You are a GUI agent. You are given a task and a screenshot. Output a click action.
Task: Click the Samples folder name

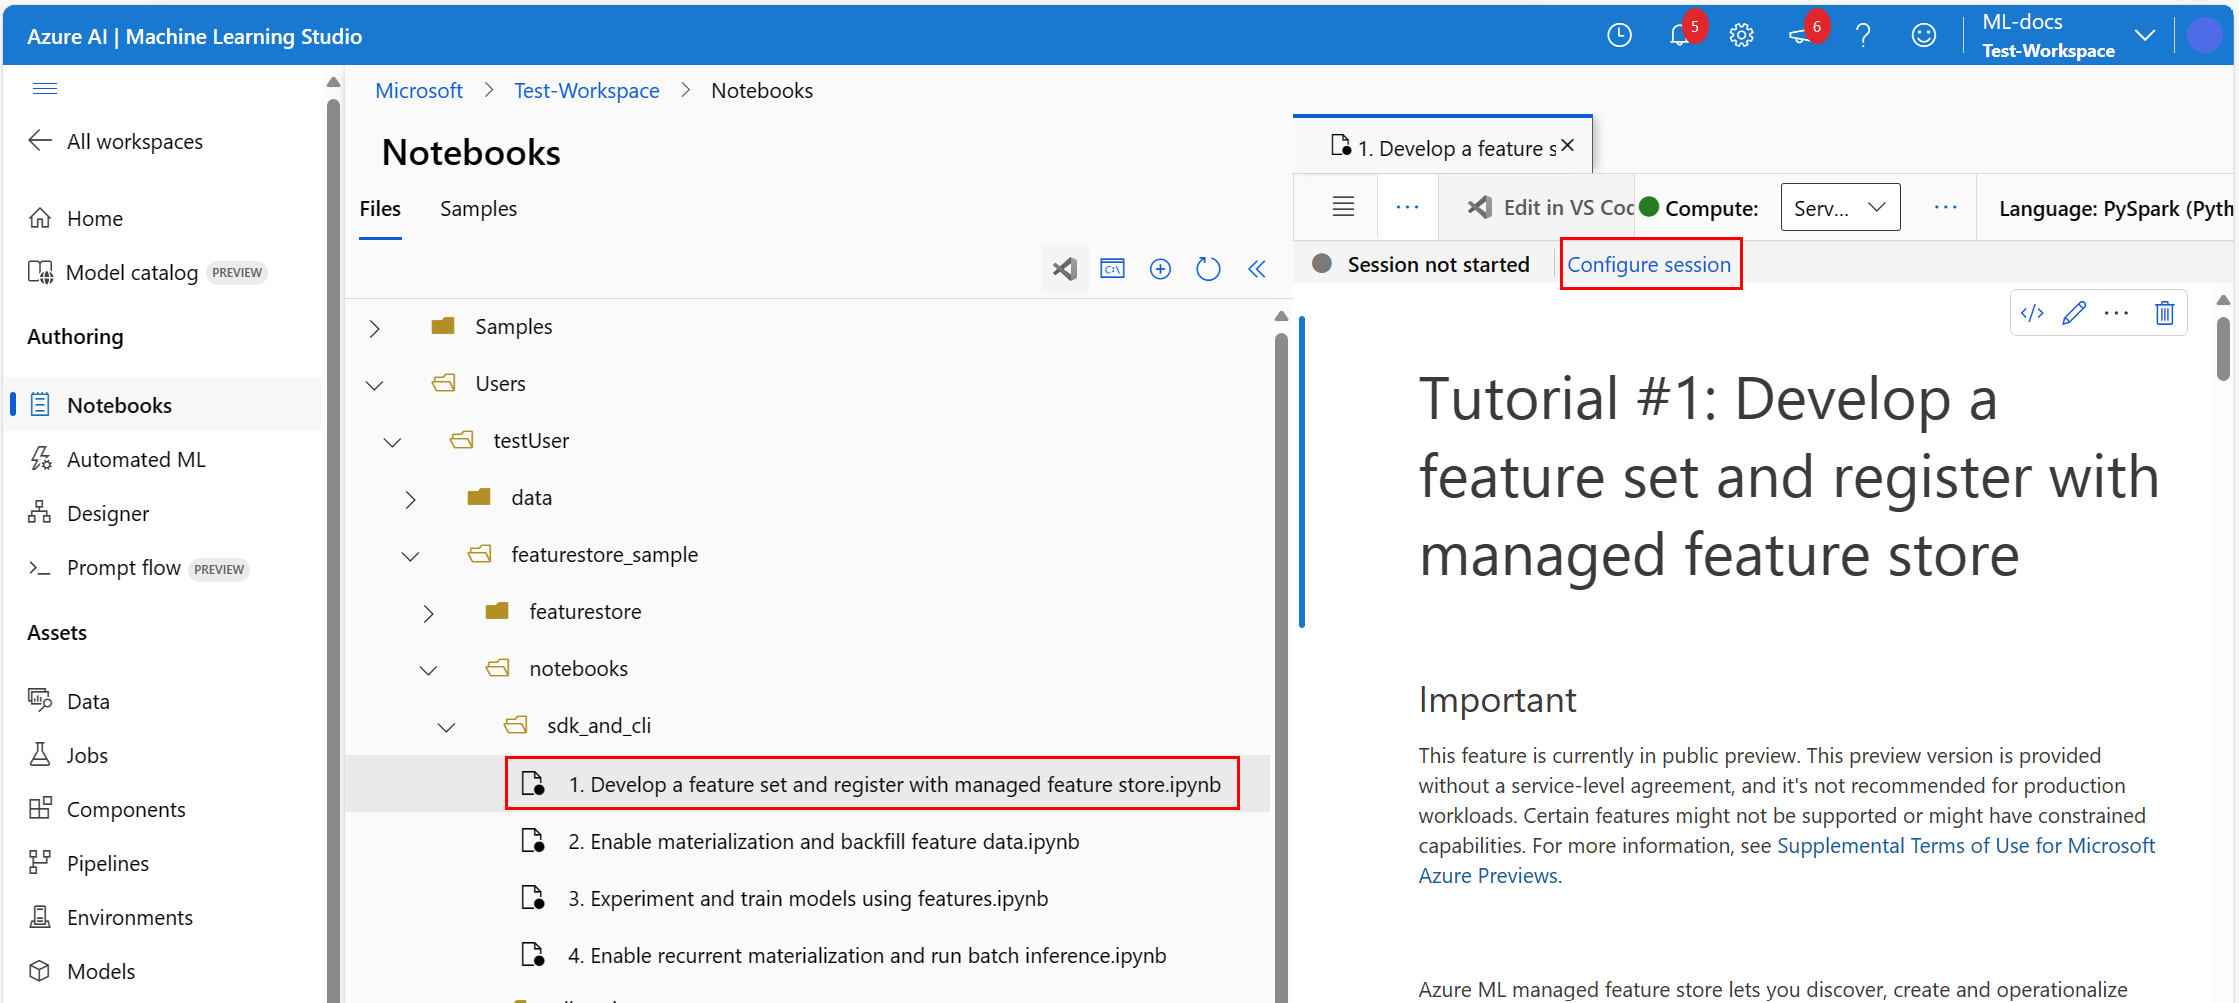click(x=513, y=327)
